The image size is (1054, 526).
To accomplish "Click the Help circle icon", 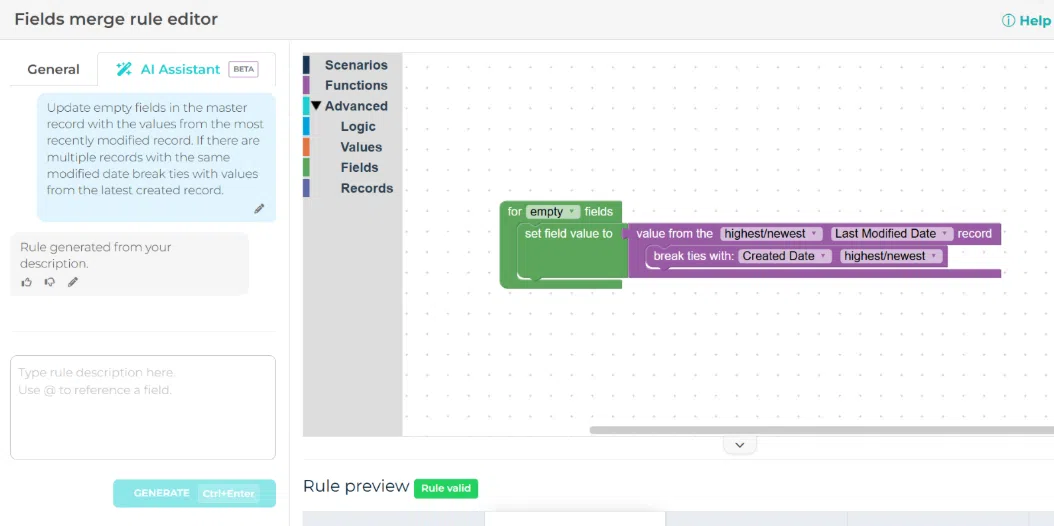I will click(x=1008, y=21).
